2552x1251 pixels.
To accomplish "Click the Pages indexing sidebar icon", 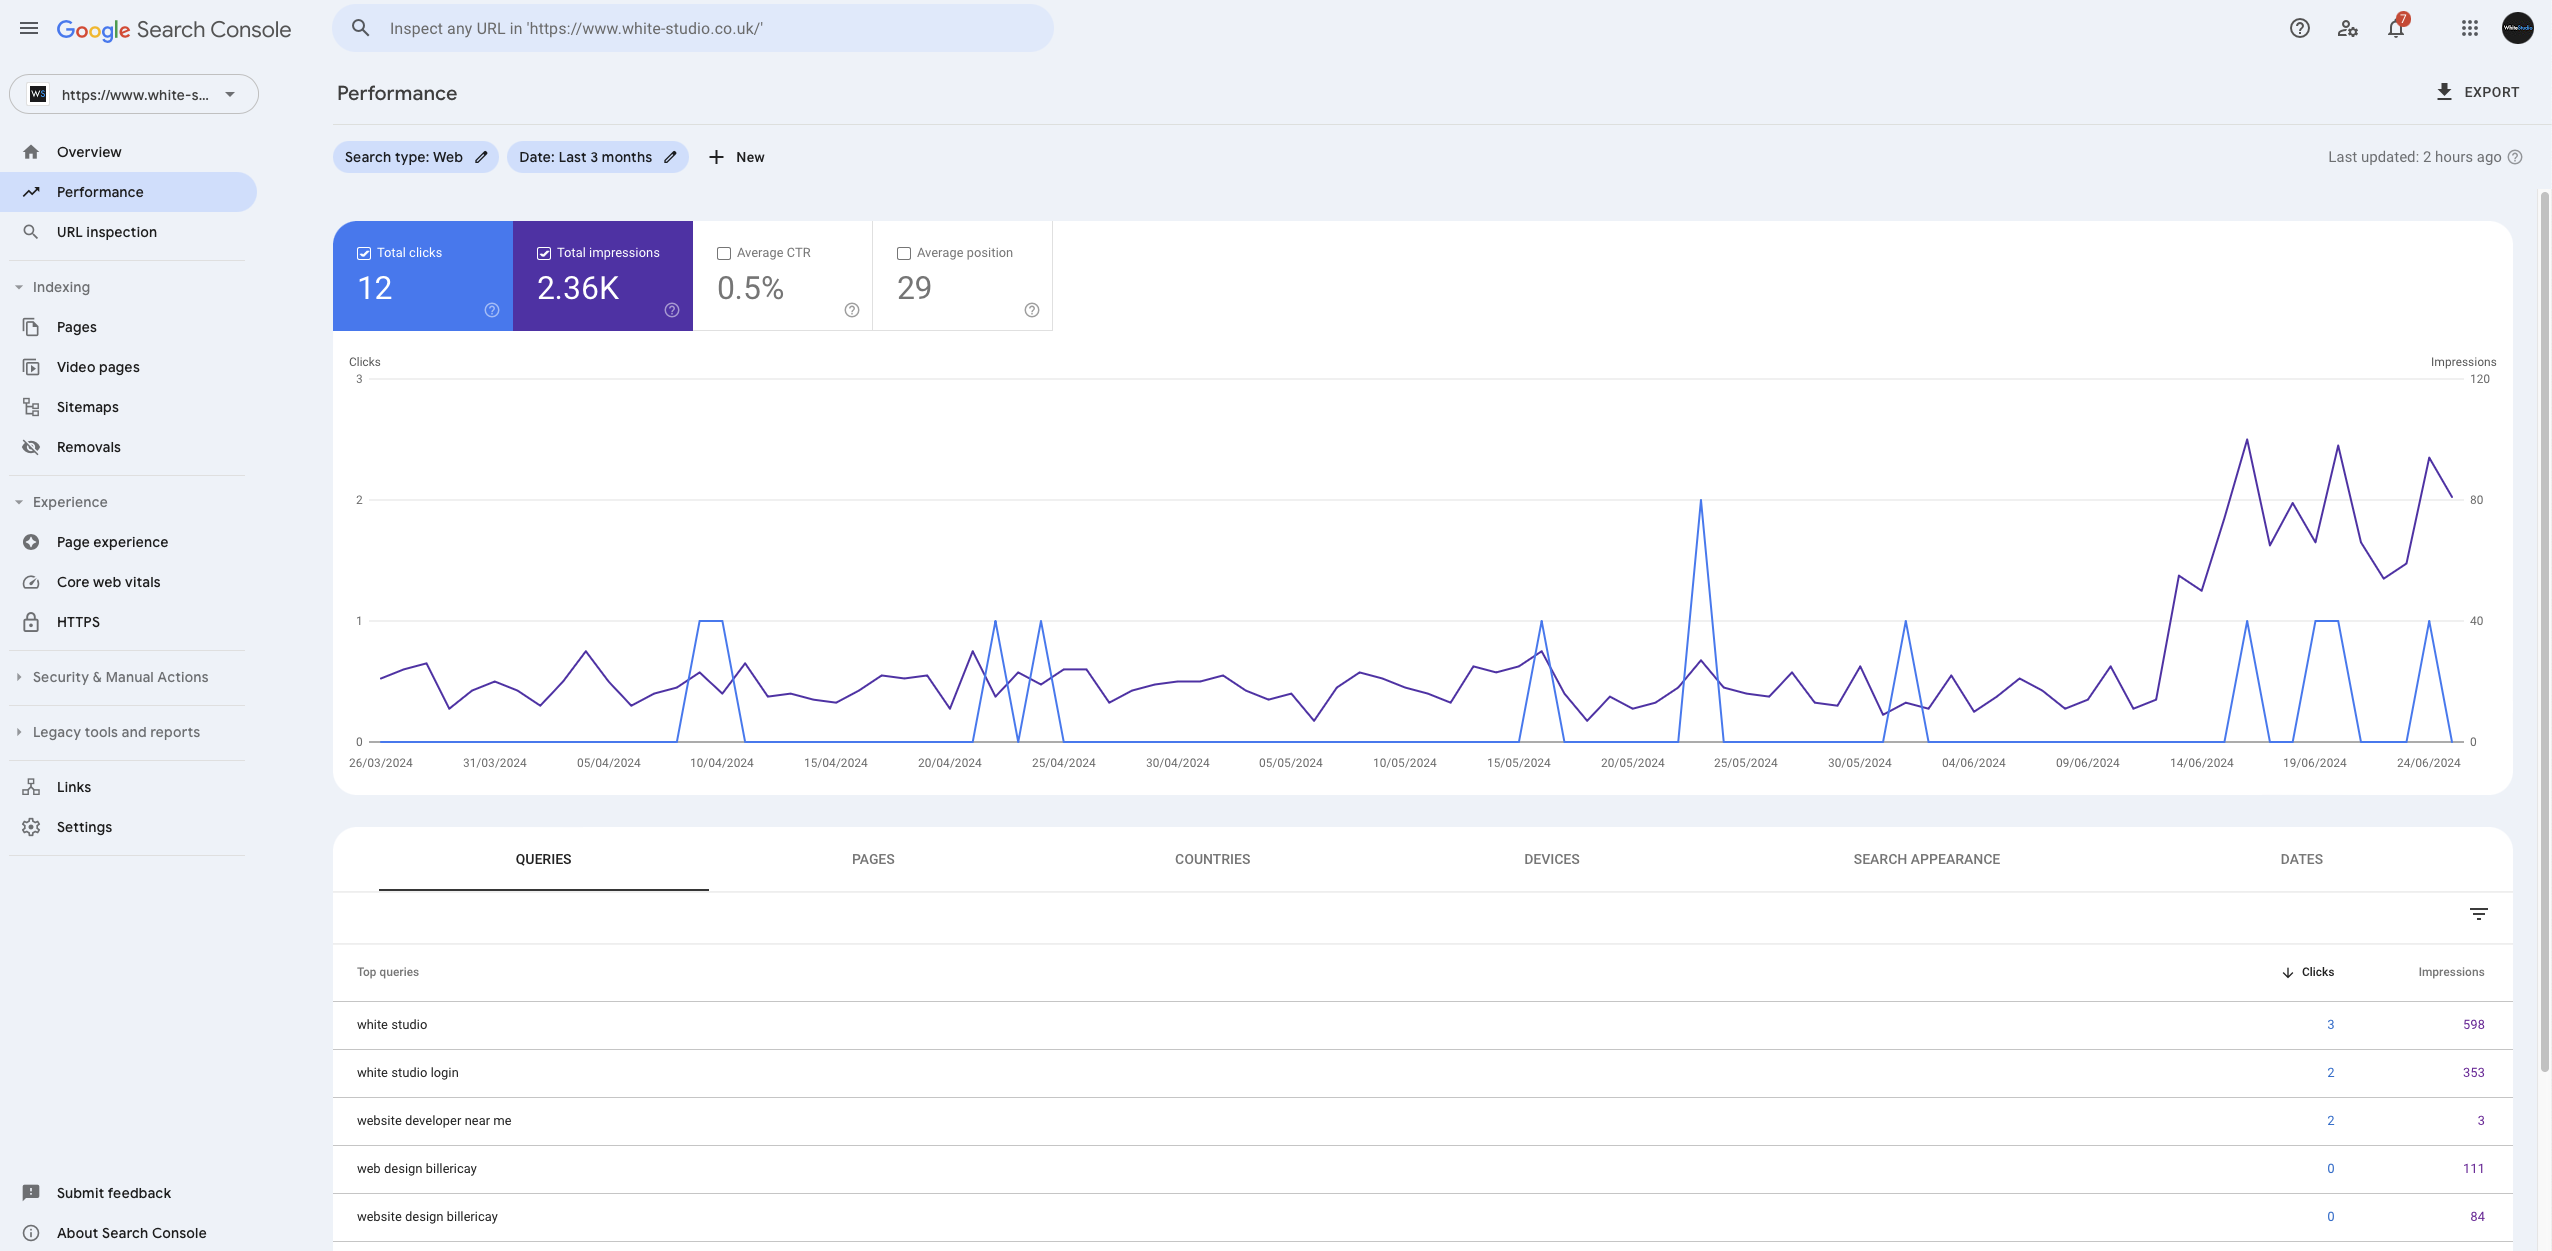I will (31, 327).
